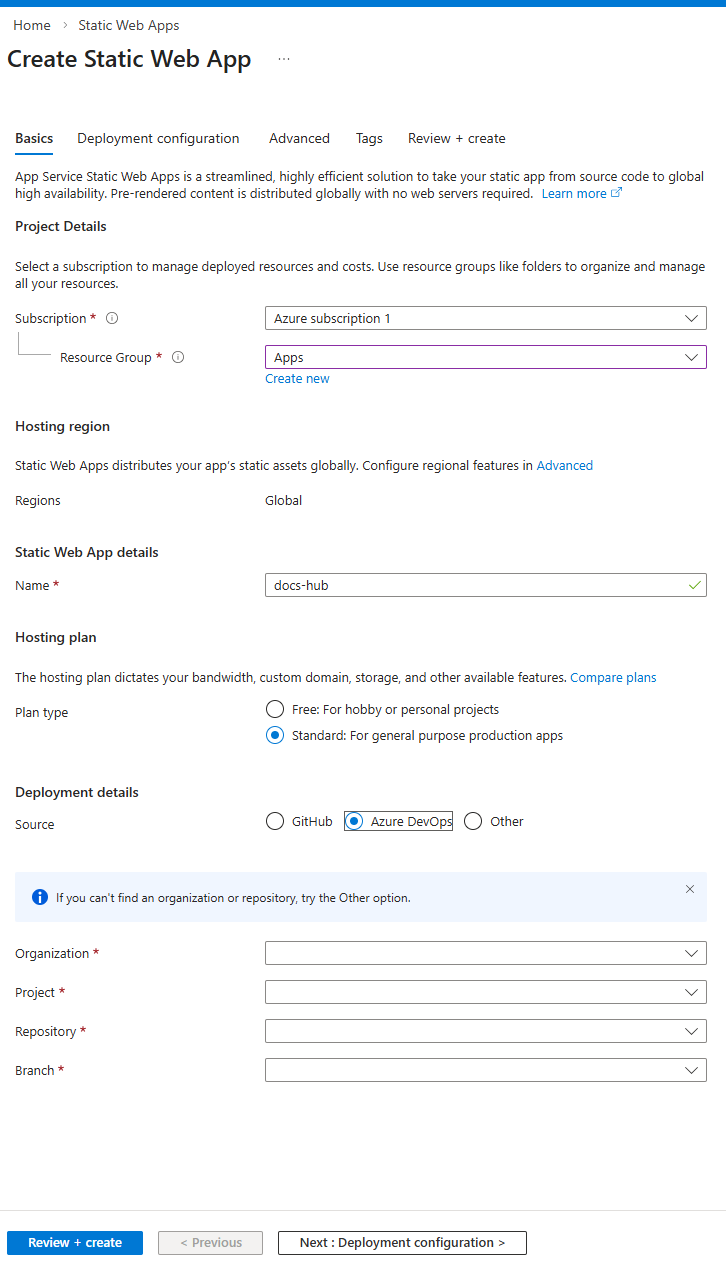Switch to the Advanced tab

[x=299, y=139]
